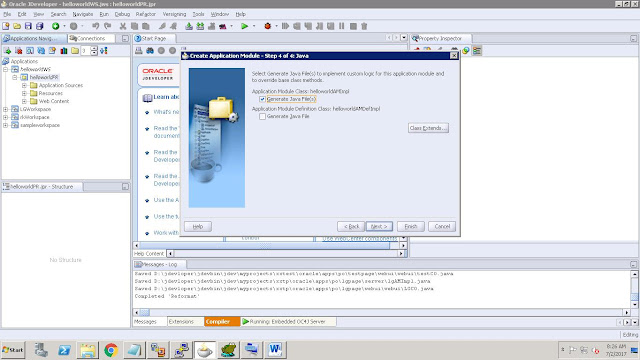Expand the Web Content folder
Image resolution: width=640 pixels, height=360 pixels.
pyautogui.click(x=24, y=101)
